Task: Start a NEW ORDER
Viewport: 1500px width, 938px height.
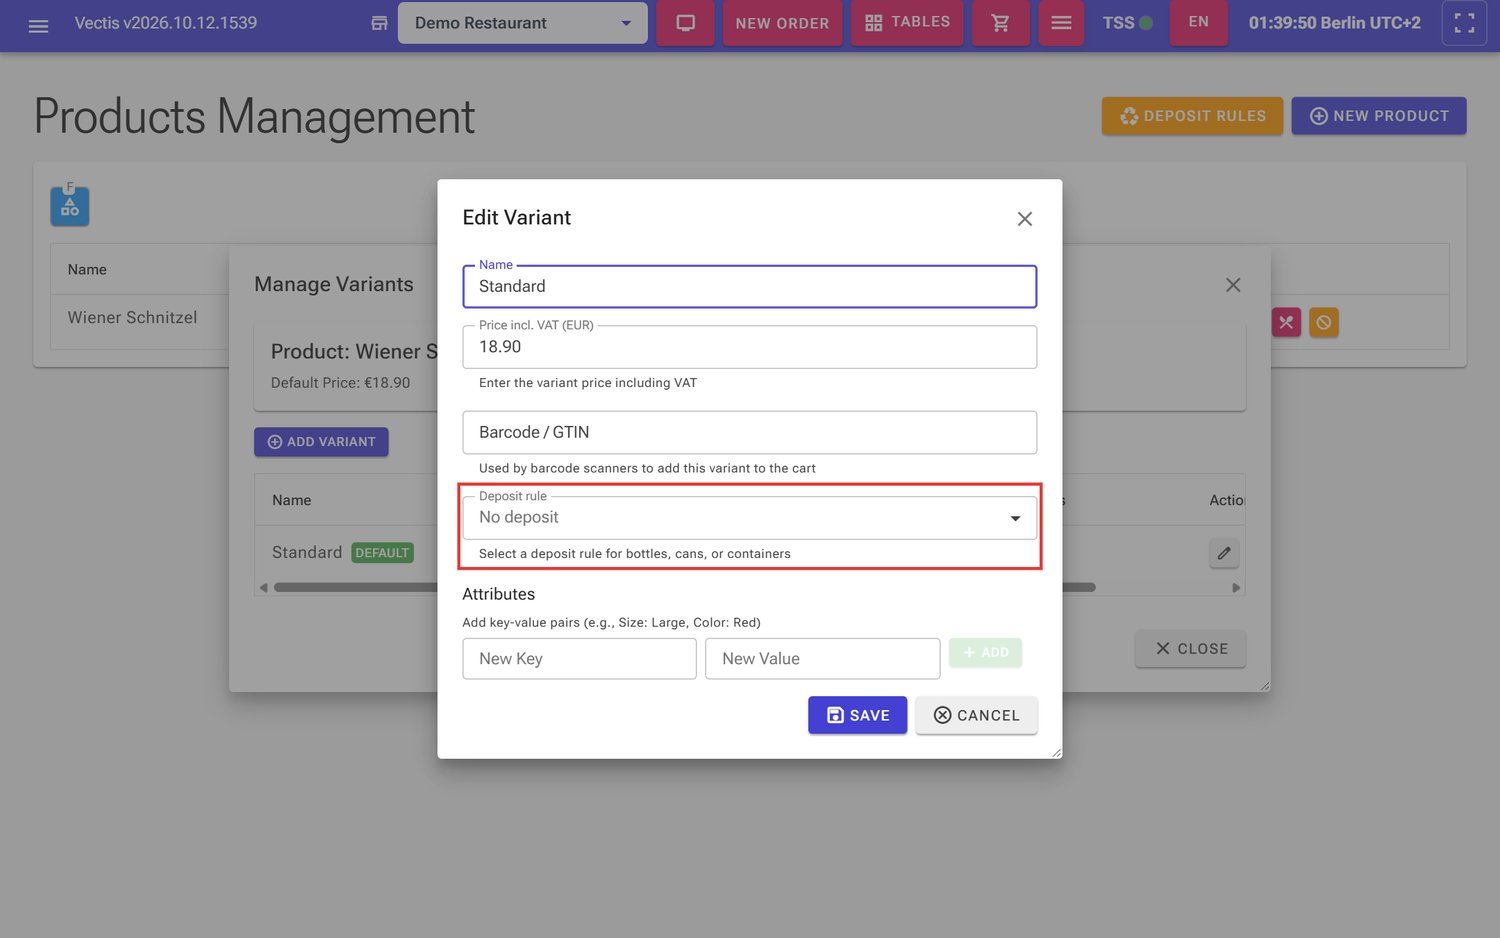Action: coord(782,23)
